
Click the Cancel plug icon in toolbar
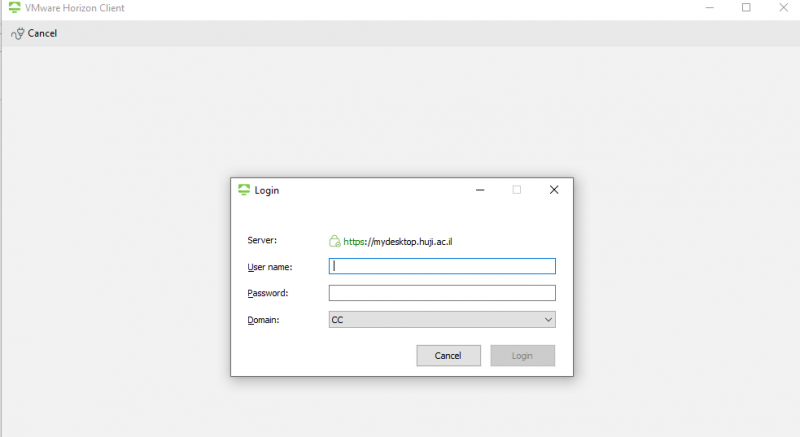(17, 34)
